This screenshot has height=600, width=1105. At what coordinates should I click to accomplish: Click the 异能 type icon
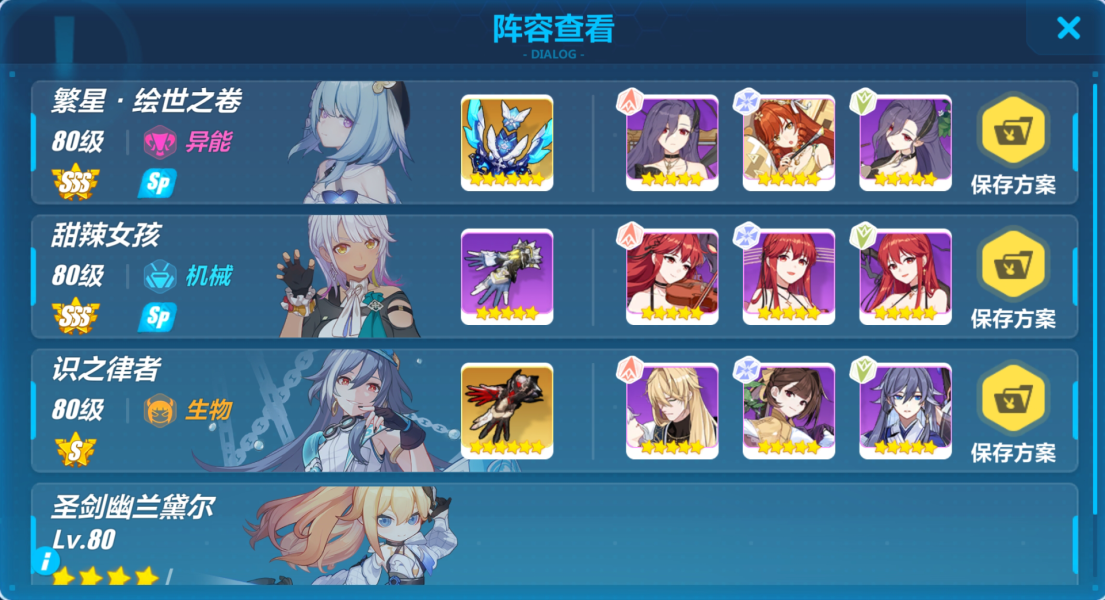pyautogui.click(x=160, y=142)
